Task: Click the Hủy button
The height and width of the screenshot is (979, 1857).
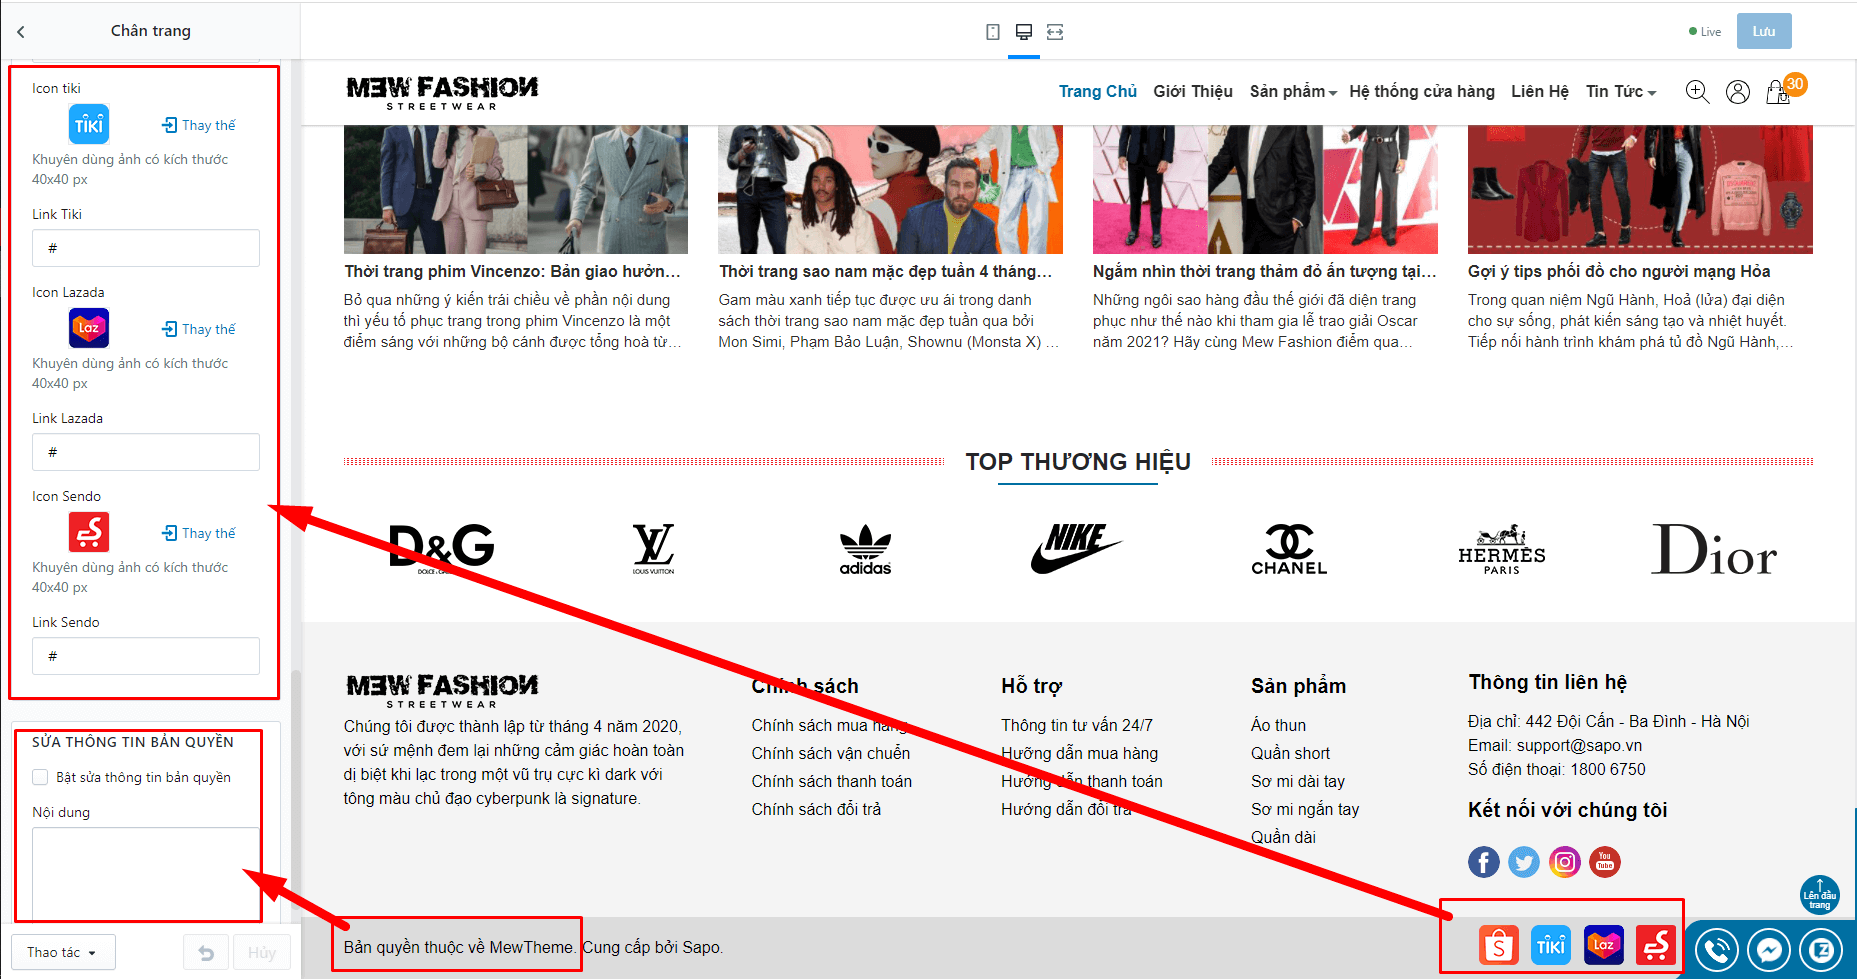Action: pos(262,952)
